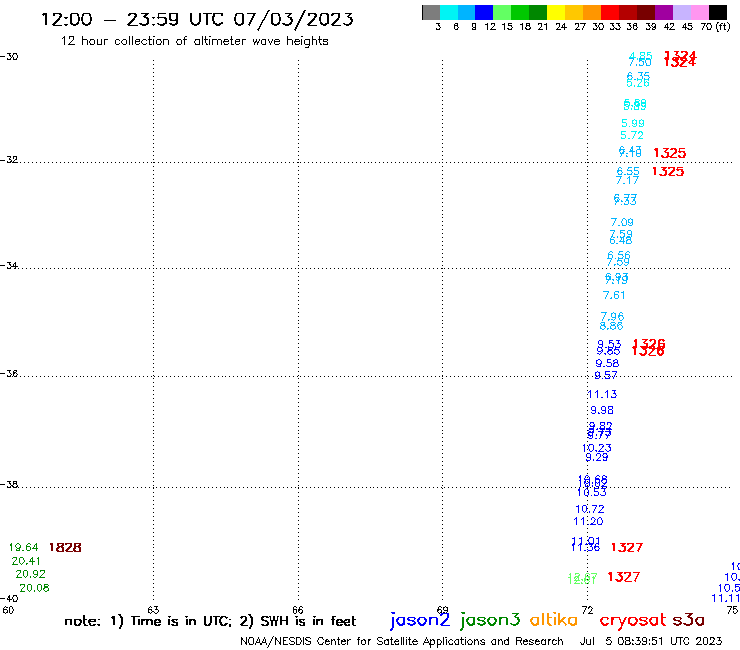Click the red time label 1325 beside 6.55
The width and height of the screenshot is (740, 650).
point(668,171)
